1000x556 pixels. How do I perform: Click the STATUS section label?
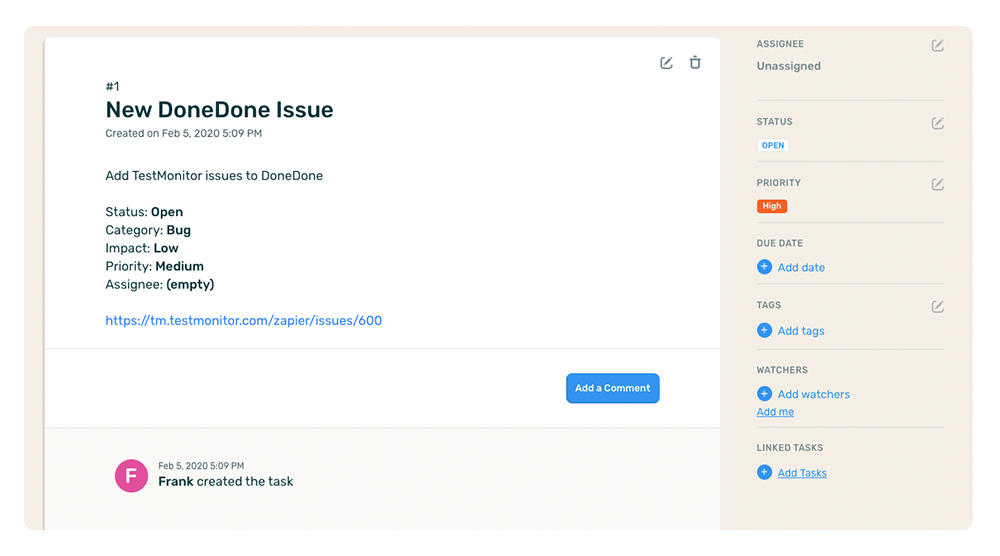pos(774,122)
